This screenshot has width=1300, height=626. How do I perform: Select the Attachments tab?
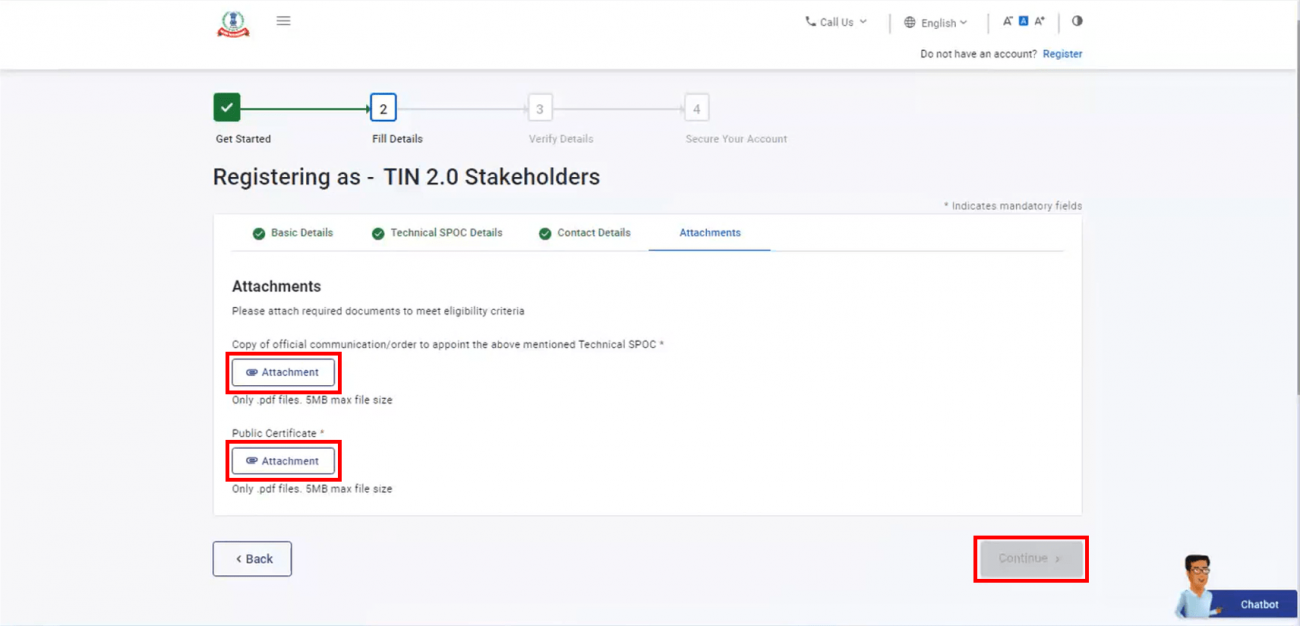pyautogui.click(x=710, y=233)
